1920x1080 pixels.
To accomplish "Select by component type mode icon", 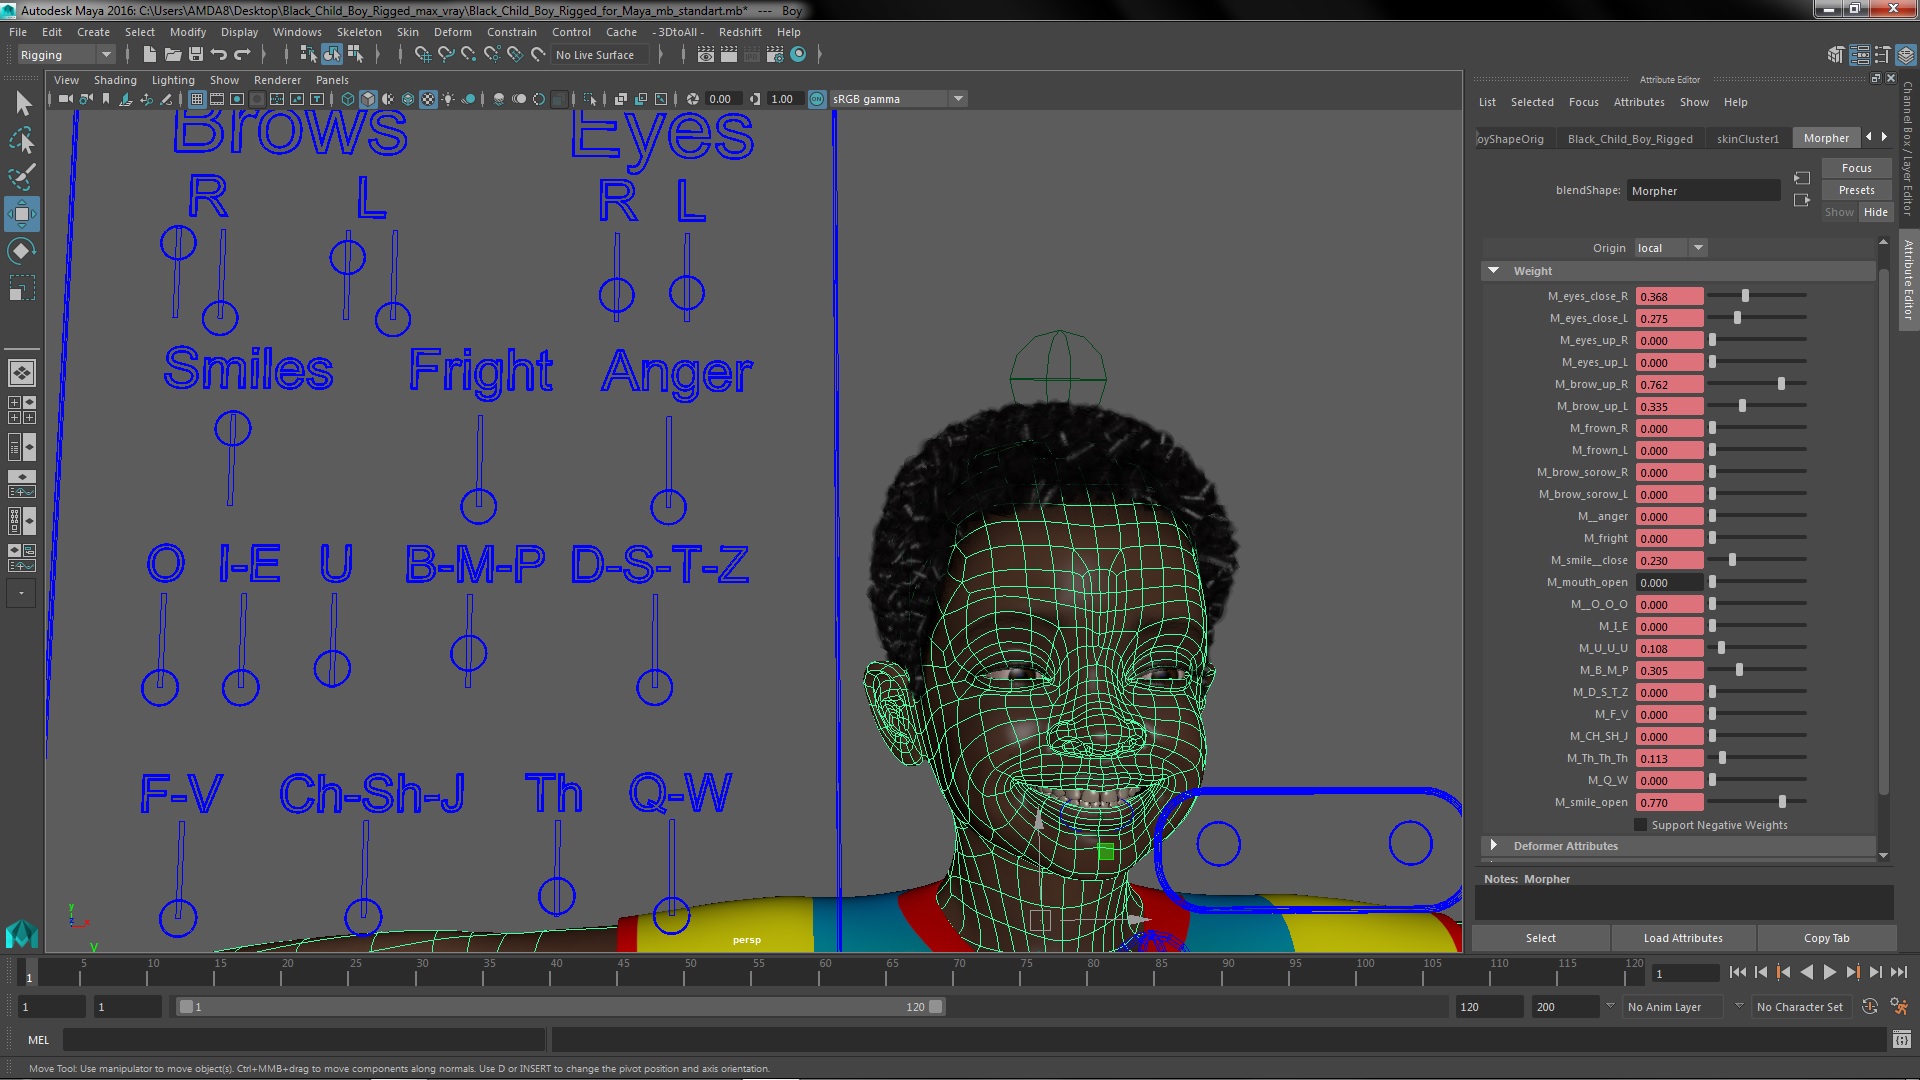I will (x=355, y=54).
